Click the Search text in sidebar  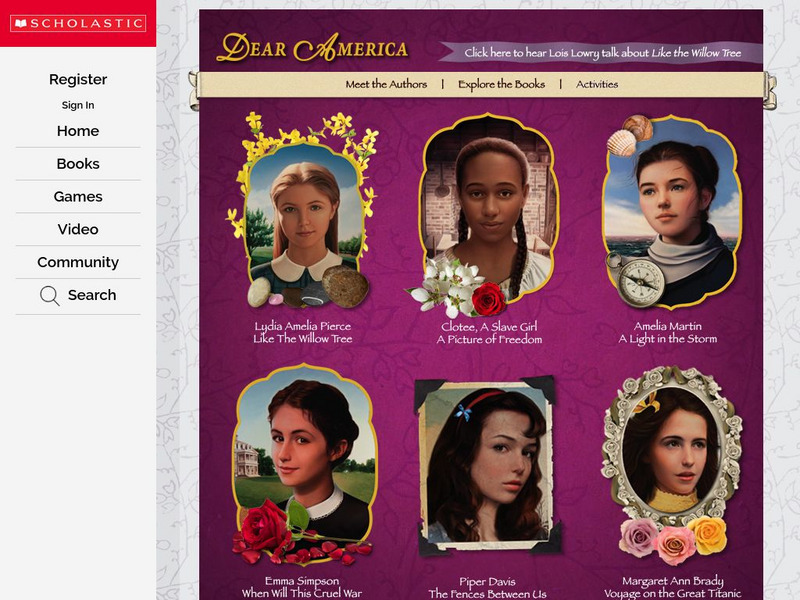[x=92, y=295]
